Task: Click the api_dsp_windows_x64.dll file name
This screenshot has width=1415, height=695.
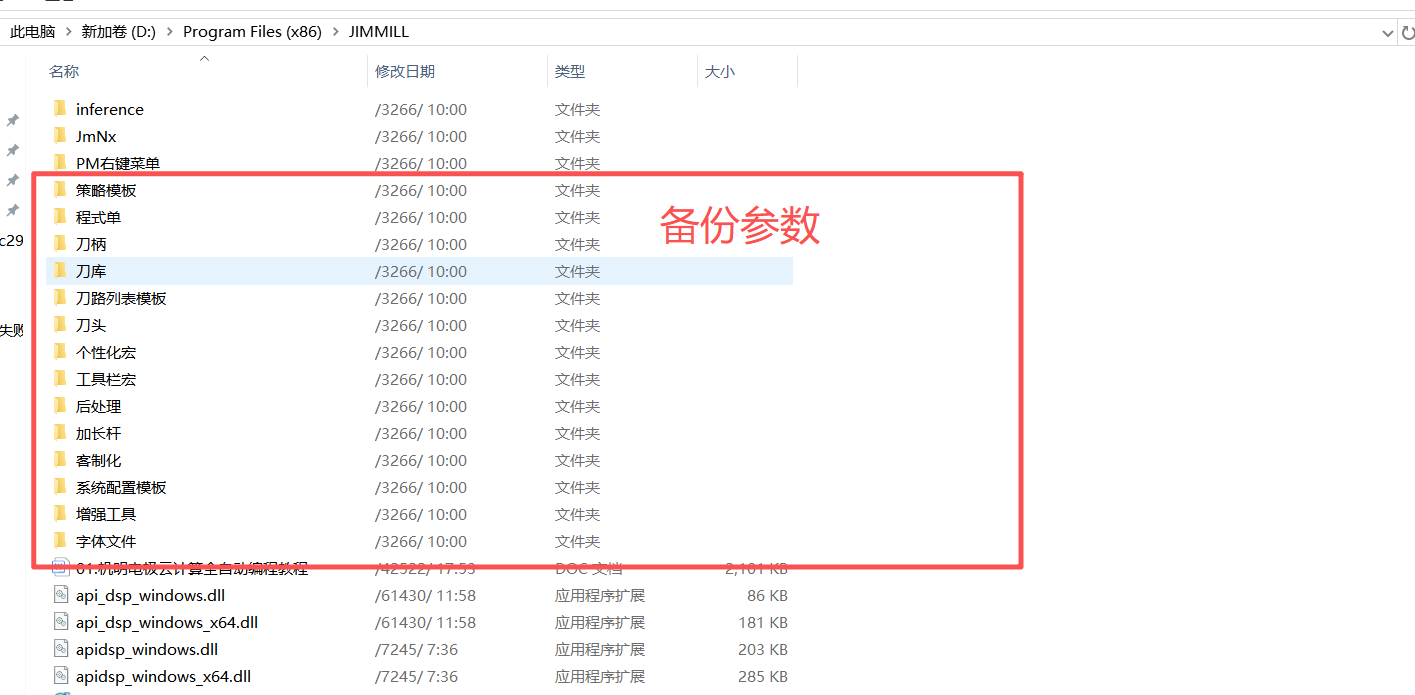Action: pyautogui.click(x=167, y=622)
